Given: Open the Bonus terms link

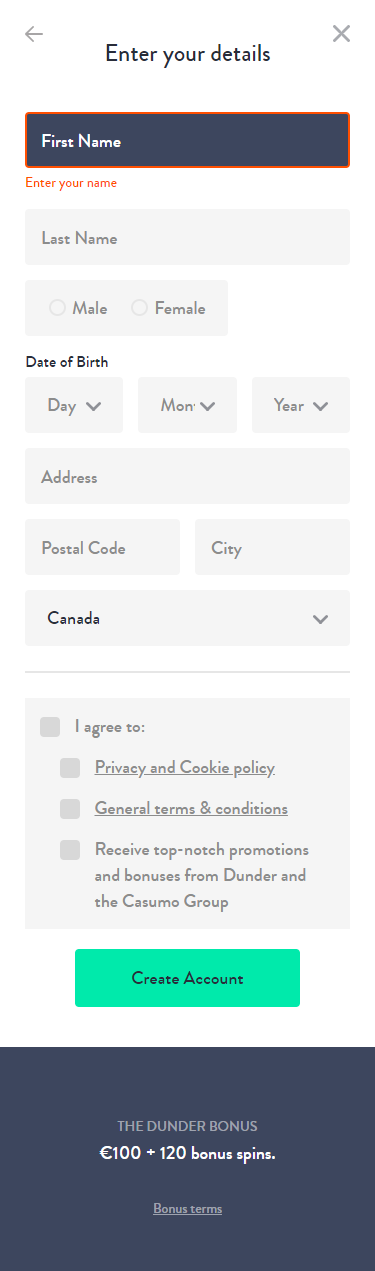Looking at the screenshot, I should coord(187,1209).
